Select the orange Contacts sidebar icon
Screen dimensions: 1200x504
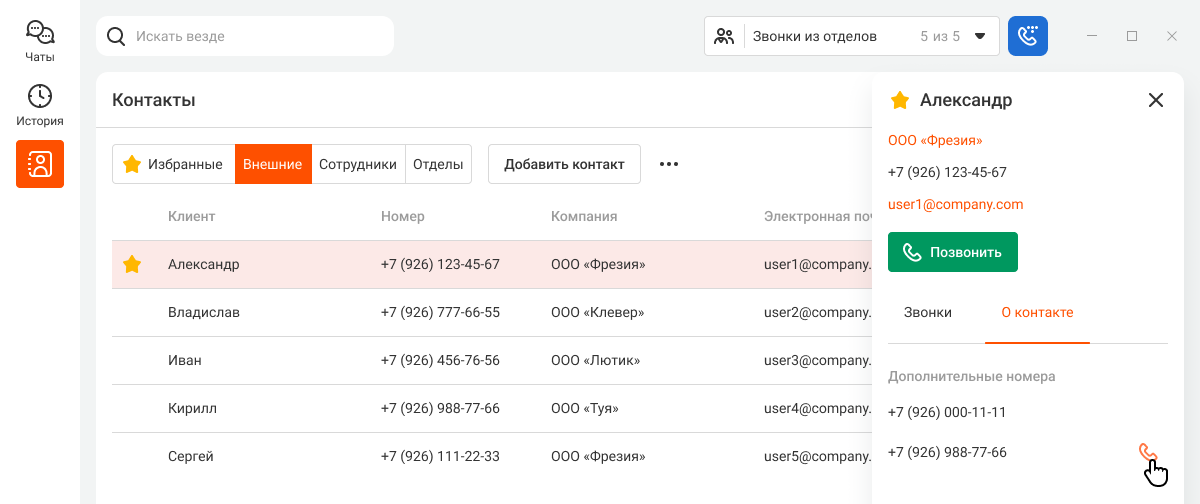pos(40,164)
